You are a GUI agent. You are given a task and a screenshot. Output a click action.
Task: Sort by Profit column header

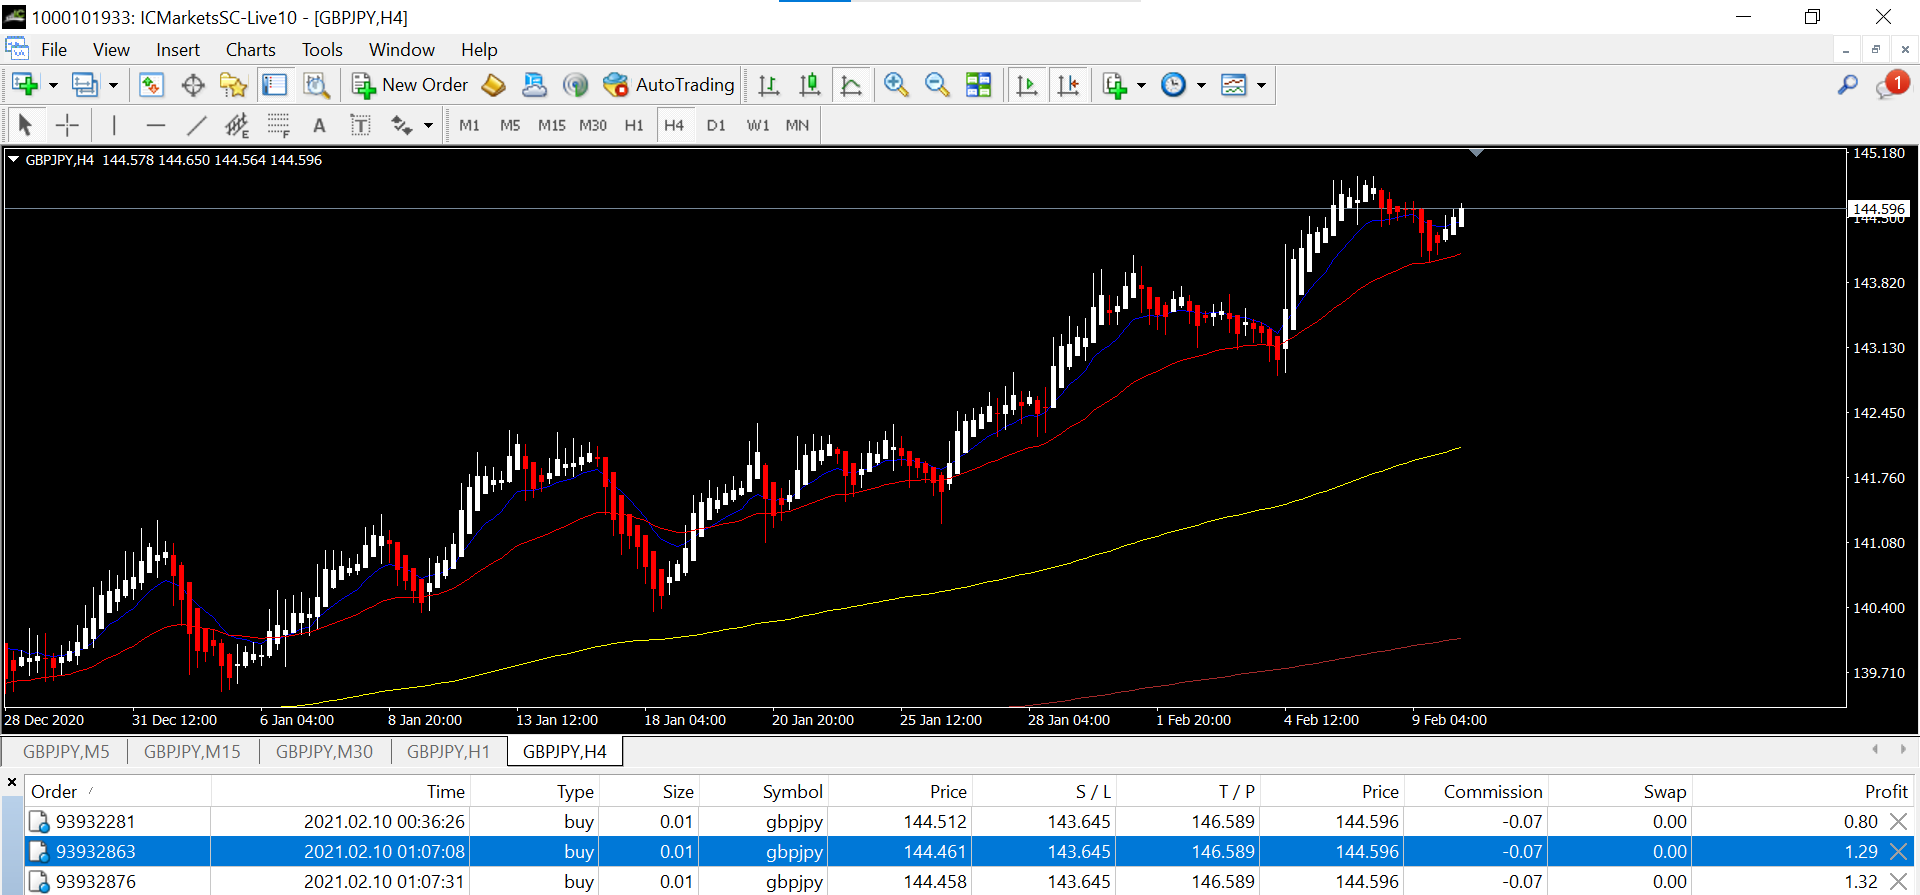click(x=1803, y=791)
